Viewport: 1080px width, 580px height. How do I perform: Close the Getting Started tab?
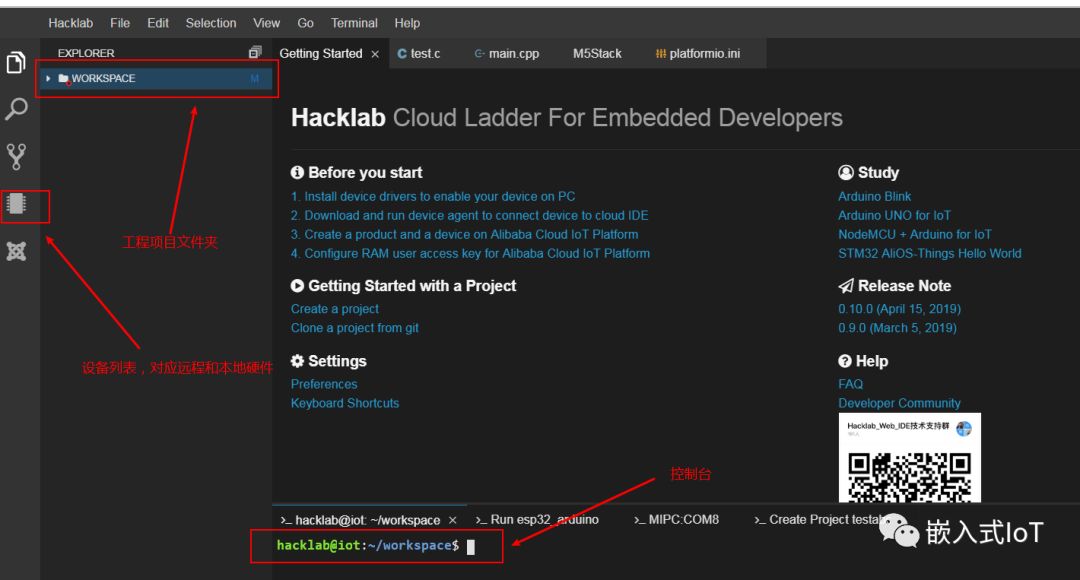[x=375, y=54]
